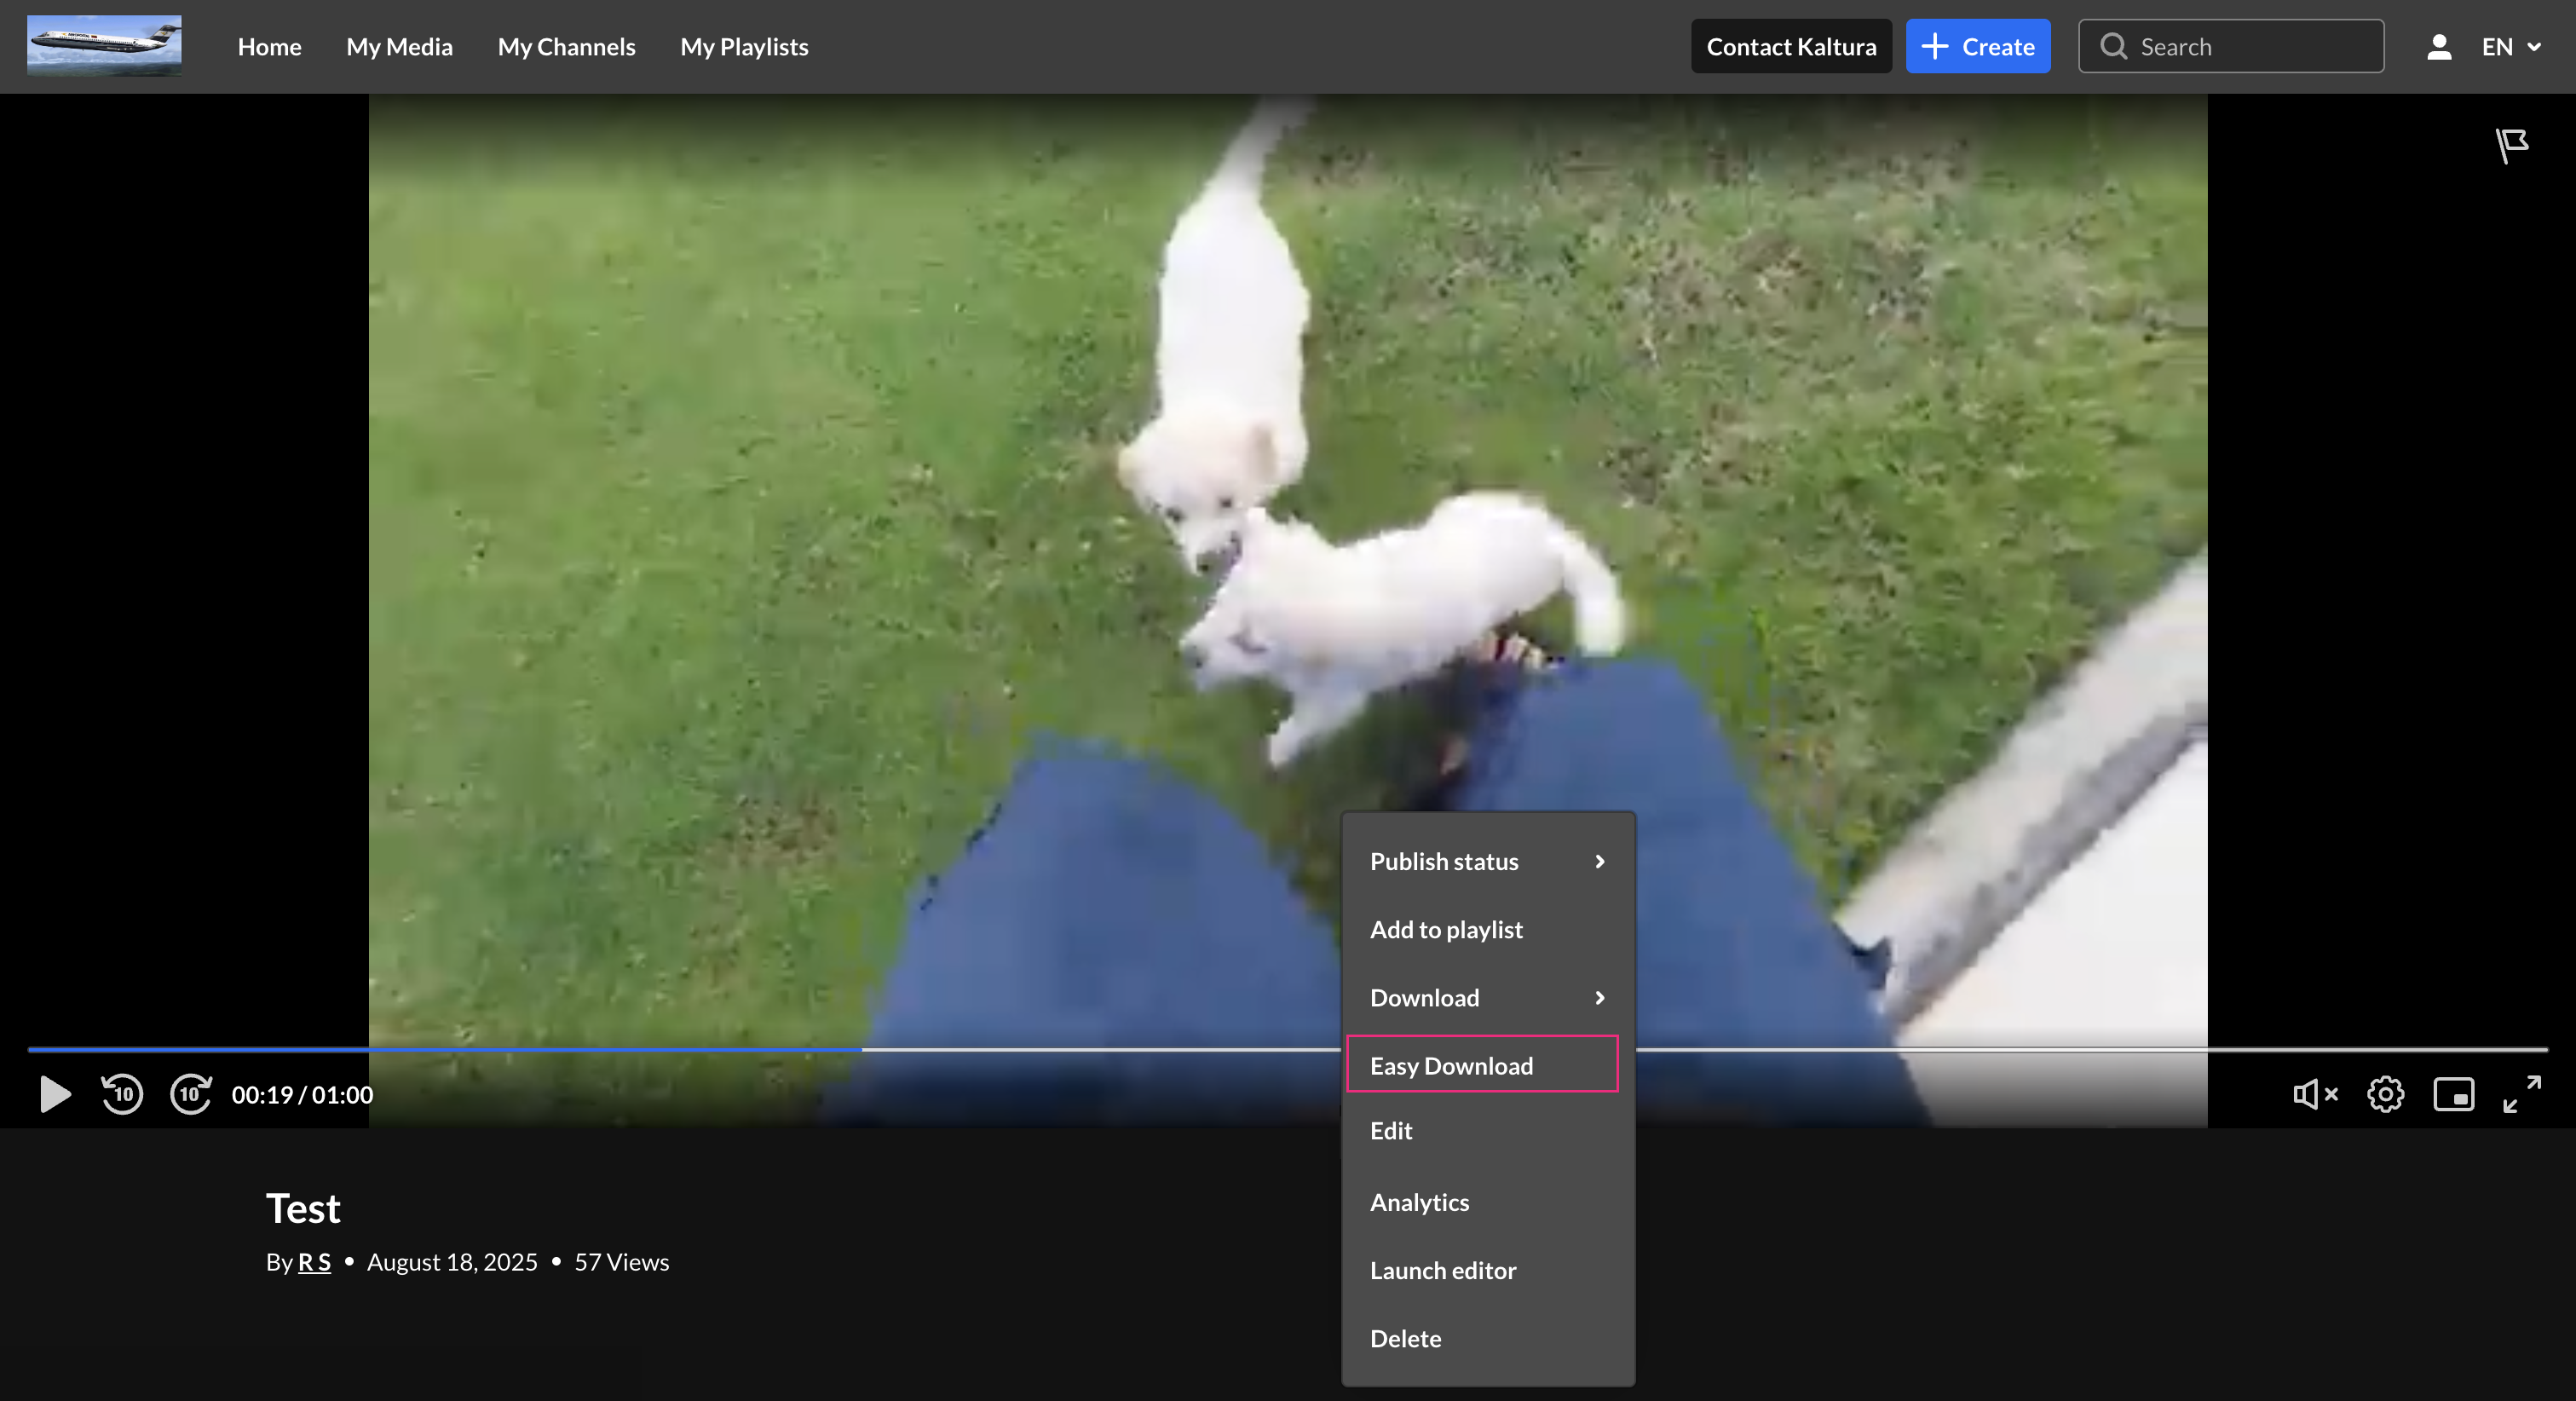2576x1401 pixels.
Task: Enter fullscreen mode on the player
Action: (x=2521, y=1094)
